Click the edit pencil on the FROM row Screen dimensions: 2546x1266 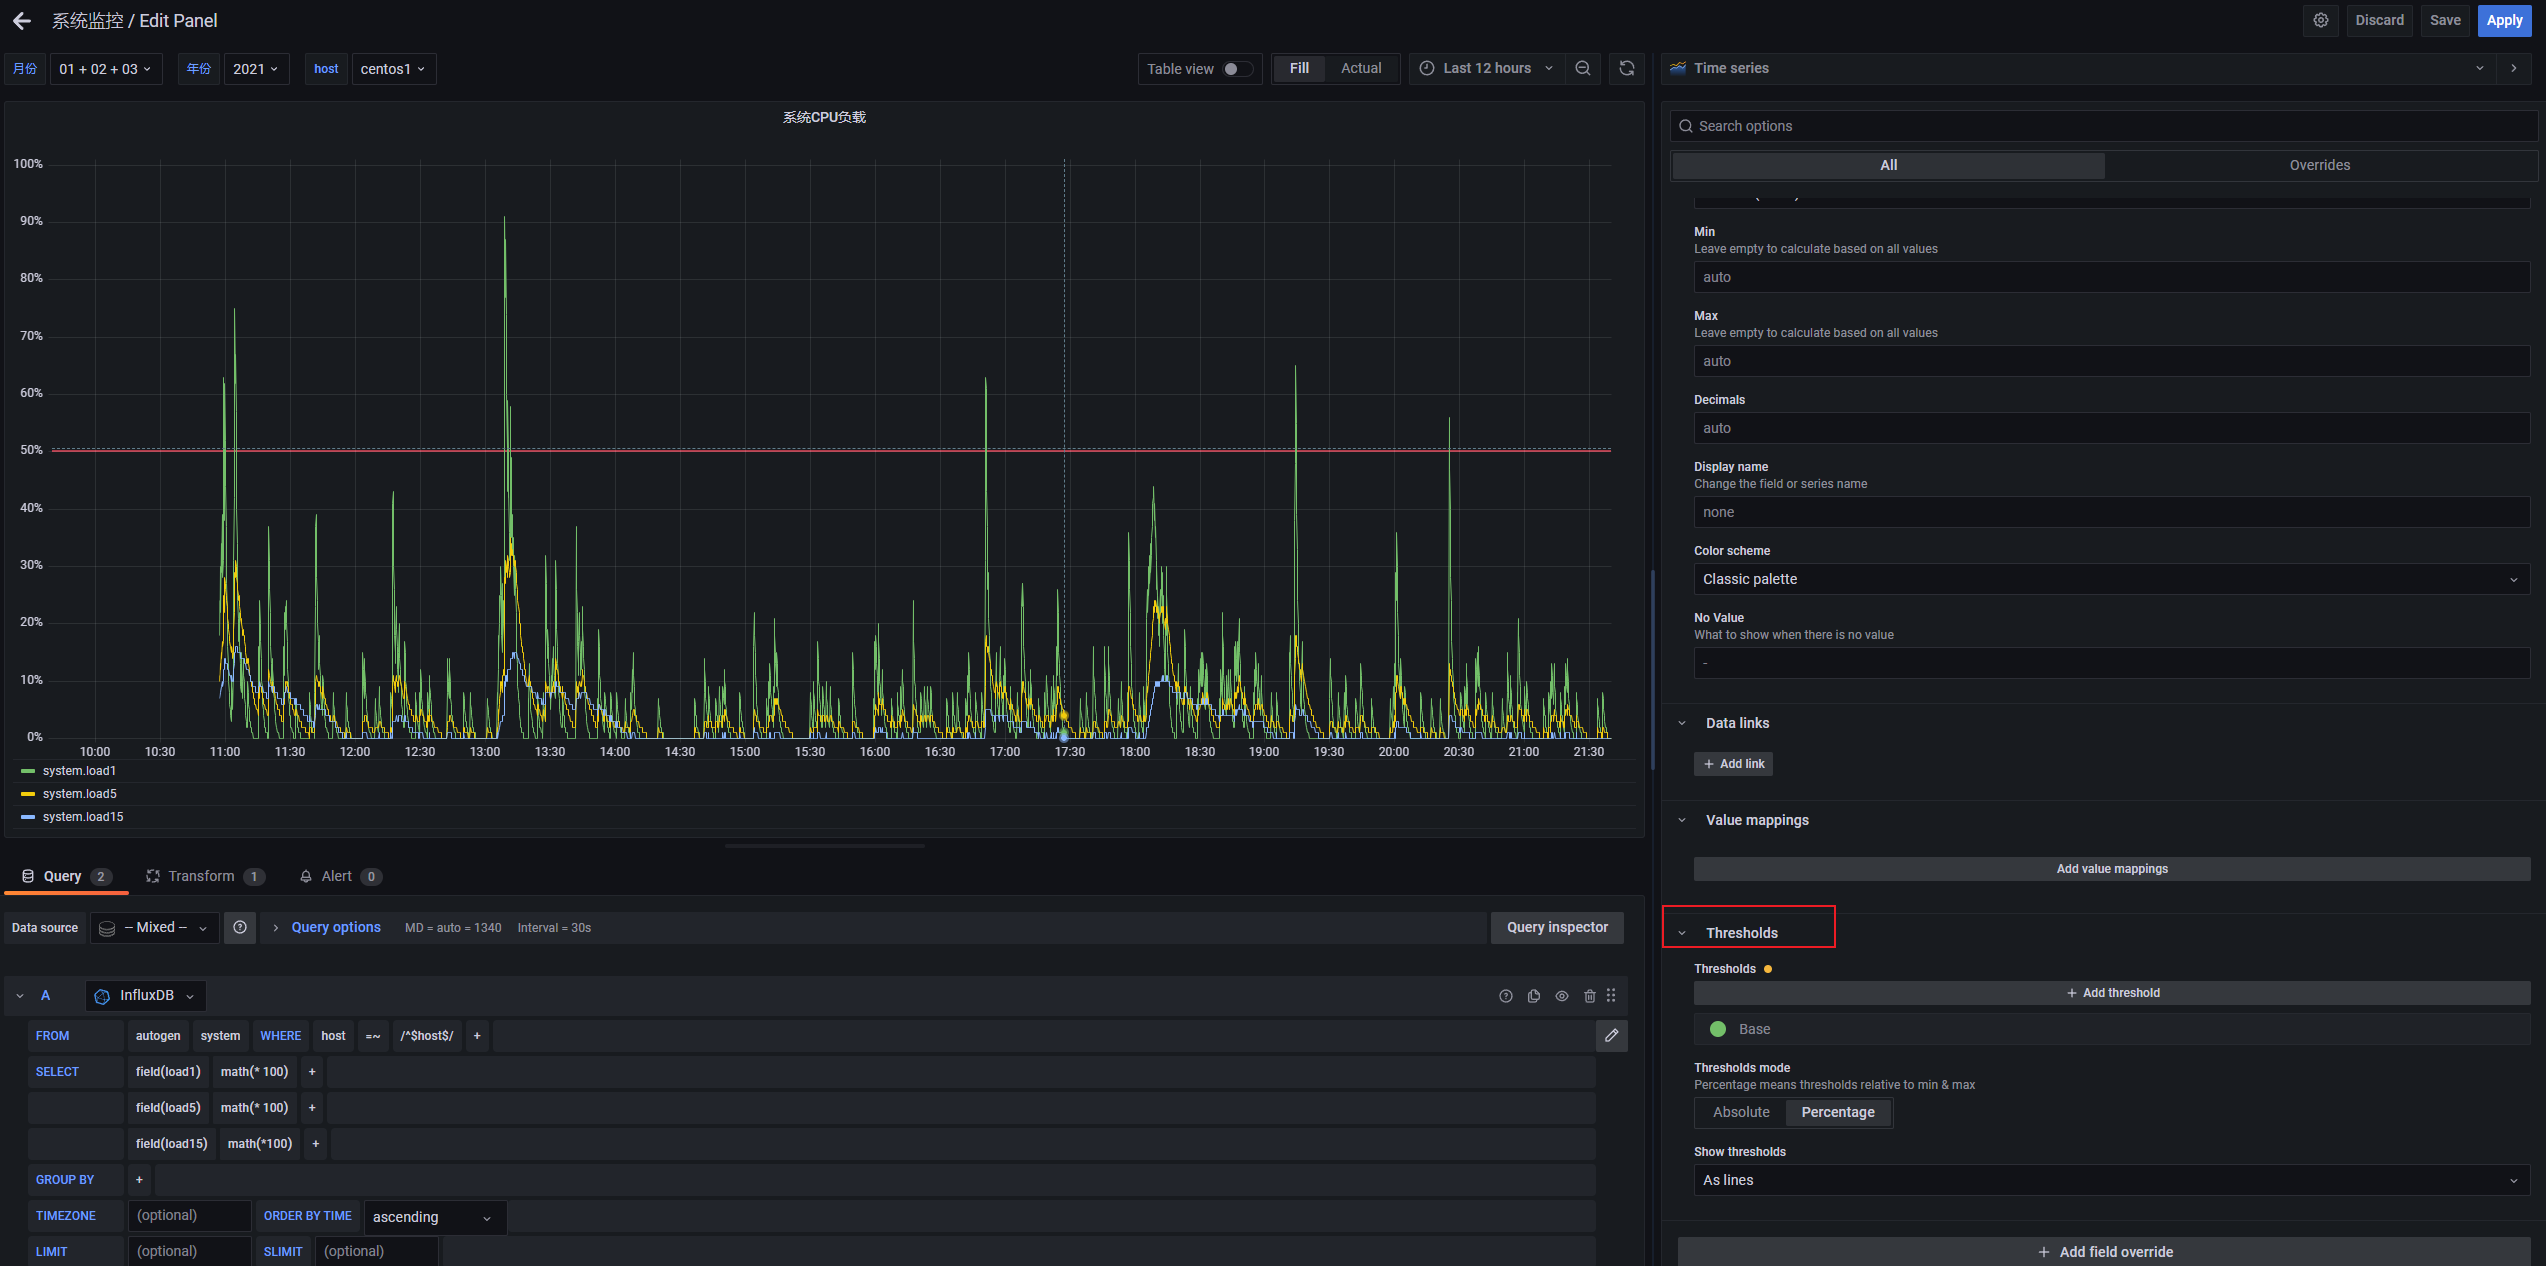point(1611,1035)
